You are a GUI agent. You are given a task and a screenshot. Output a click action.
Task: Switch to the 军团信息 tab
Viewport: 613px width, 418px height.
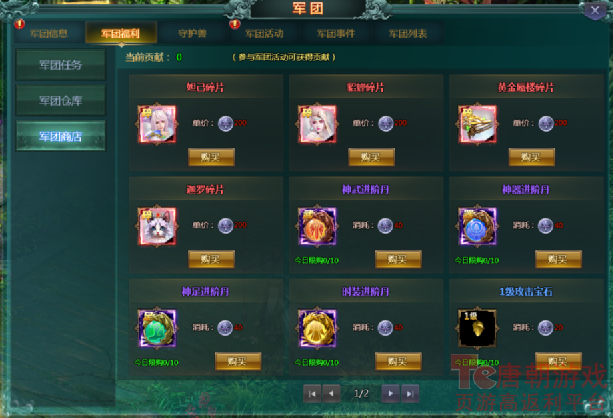(49, 33)
